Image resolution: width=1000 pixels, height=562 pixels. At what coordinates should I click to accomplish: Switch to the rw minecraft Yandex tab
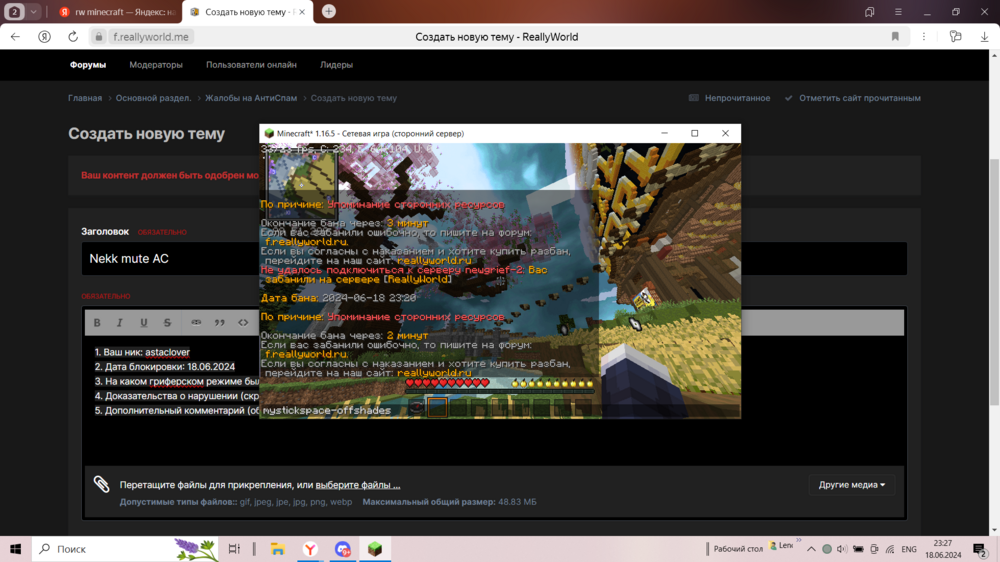(117, 12)
